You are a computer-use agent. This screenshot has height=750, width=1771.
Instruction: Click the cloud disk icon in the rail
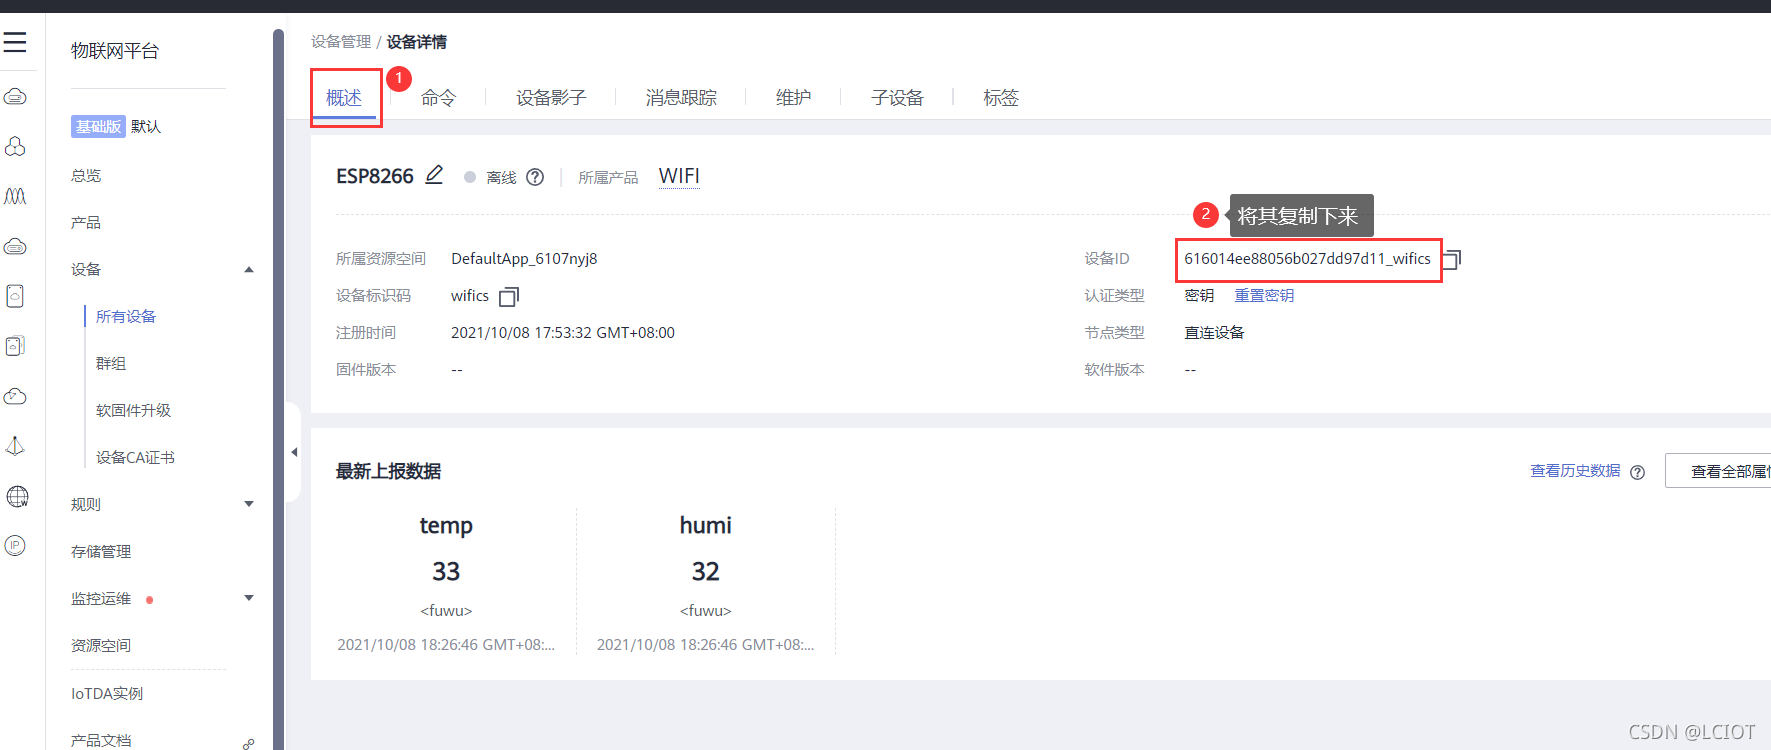(x=15, y=246)
